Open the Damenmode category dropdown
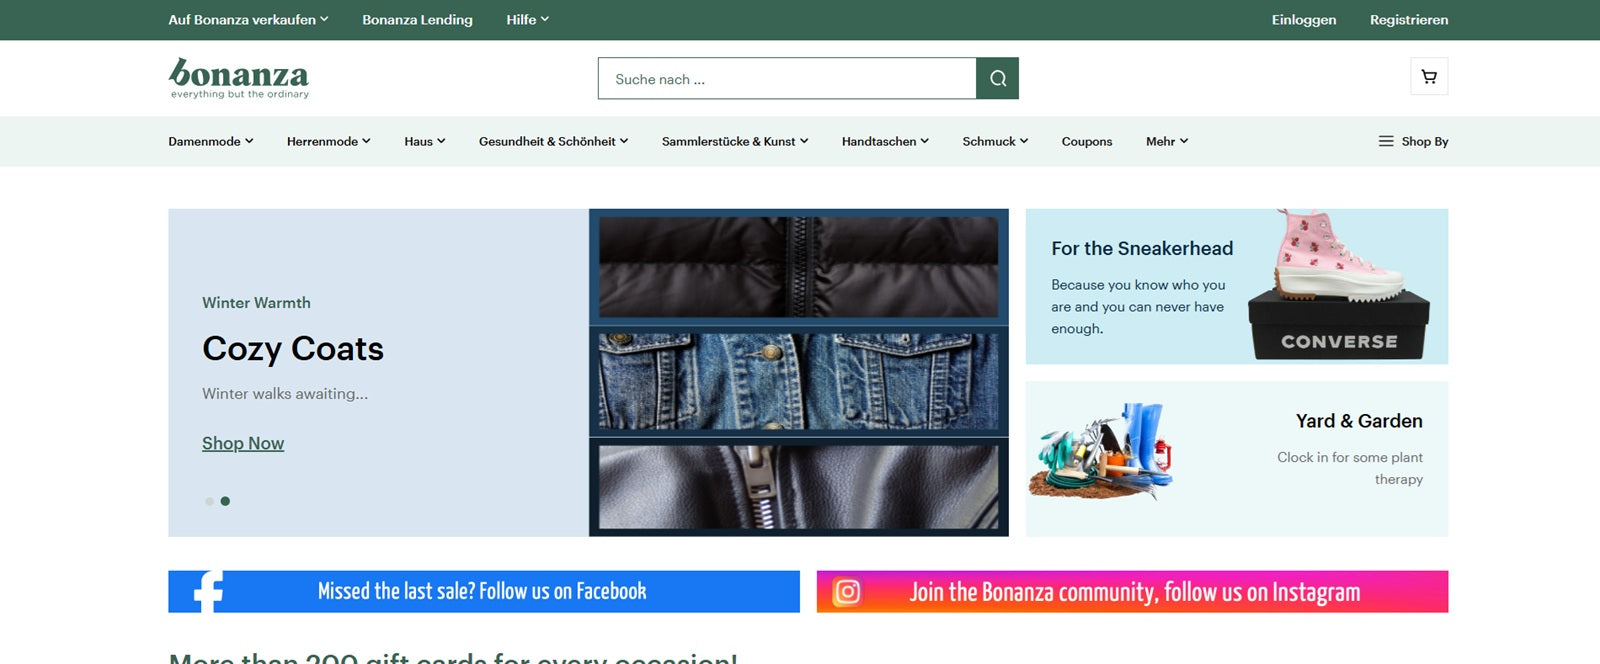 (x=210, y=141)
